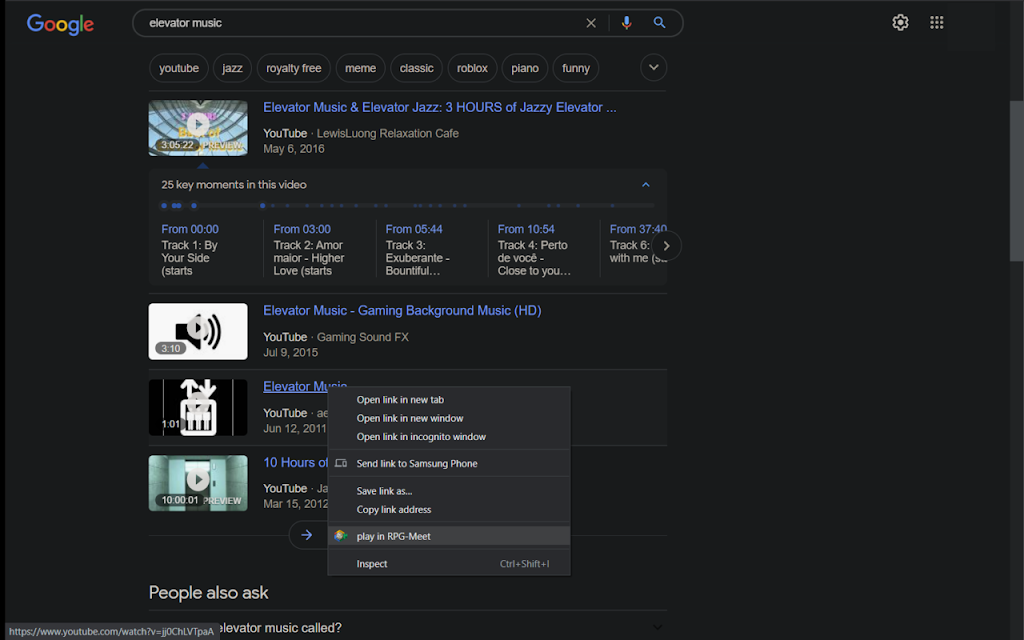Submit search with magnifying glass icon
1024x640 pixels.
click(660, 23)
